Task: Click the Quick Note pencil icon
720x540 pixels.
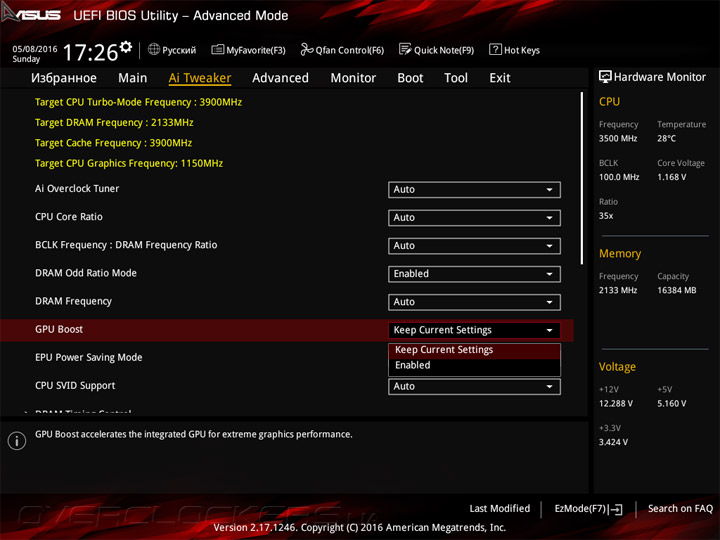Action: pos(405,49)
